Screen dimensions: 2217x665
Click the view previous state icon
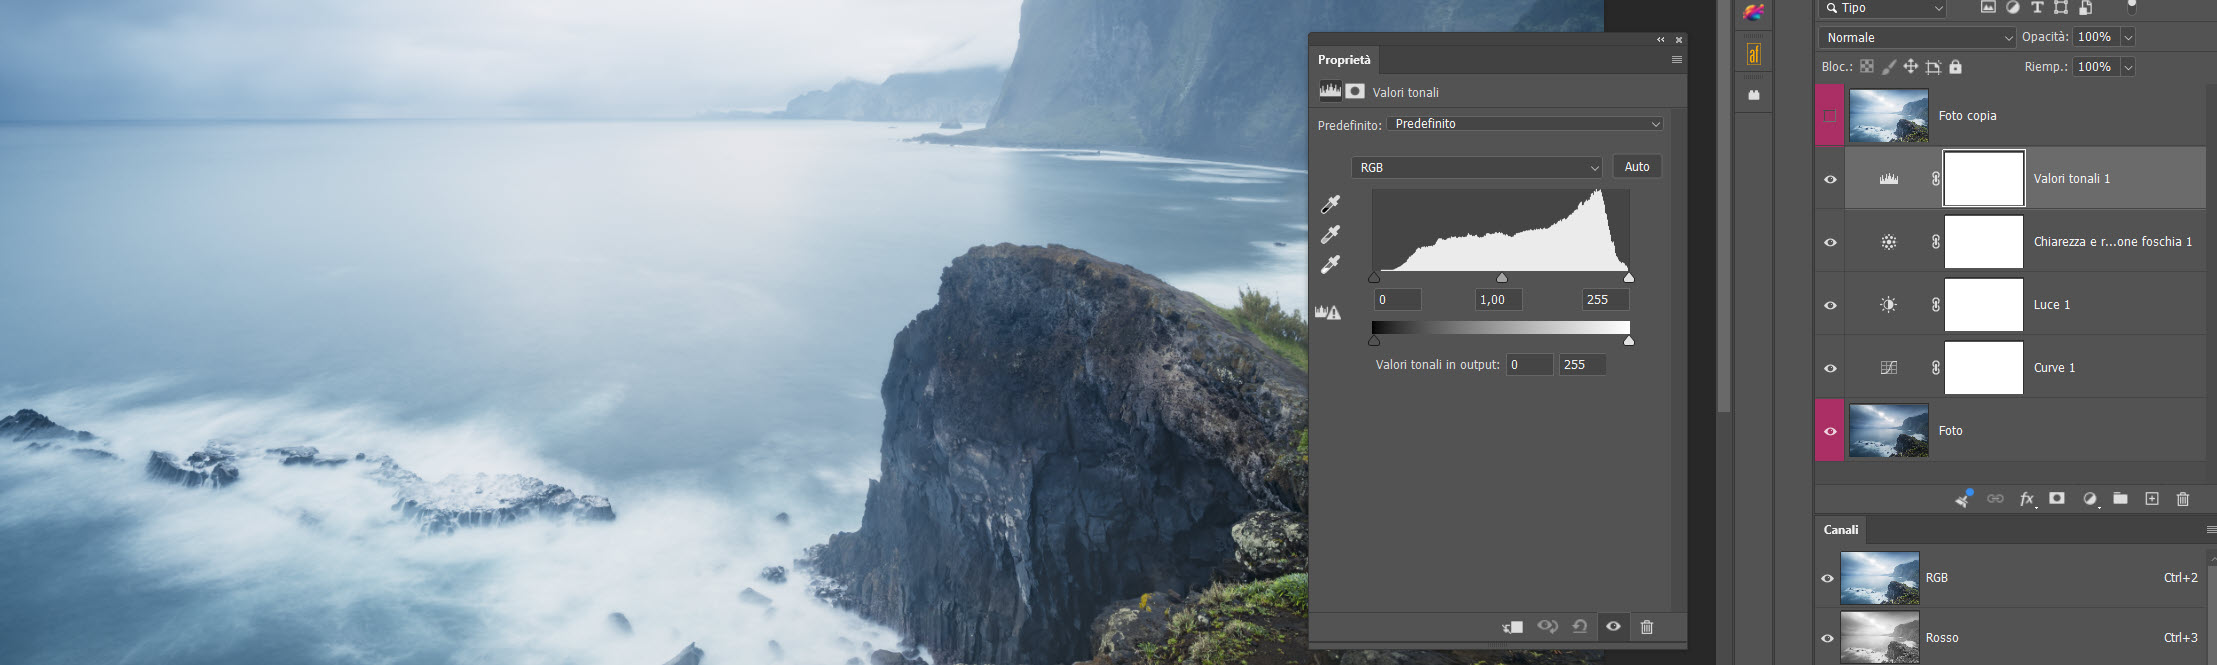[x=1548, y=627]
